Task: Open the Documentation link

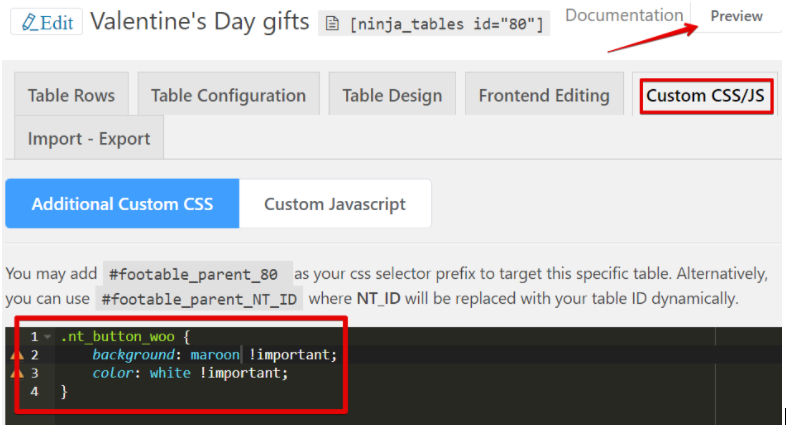Action: 623,16
